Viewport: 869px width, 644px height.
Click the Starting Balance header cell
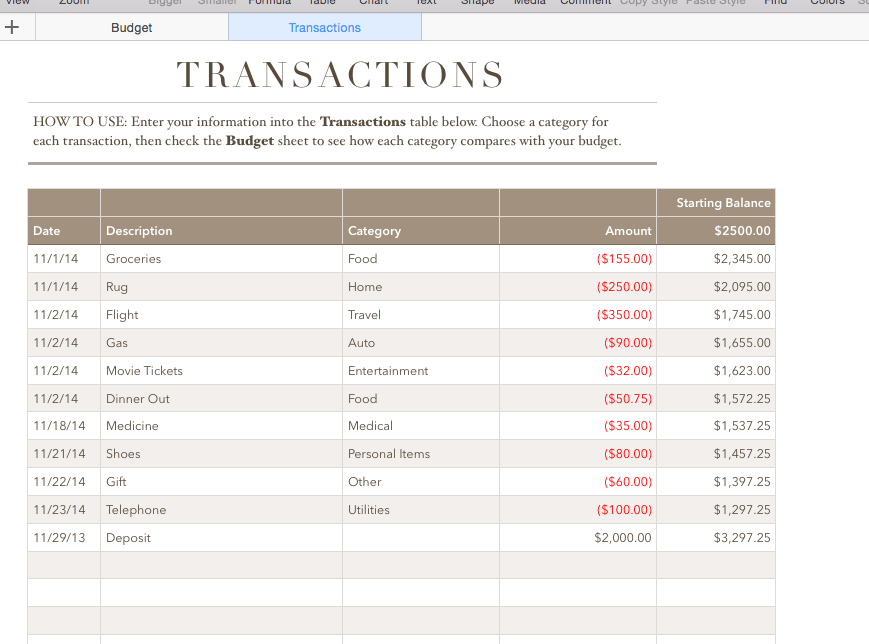coord(716,203)
